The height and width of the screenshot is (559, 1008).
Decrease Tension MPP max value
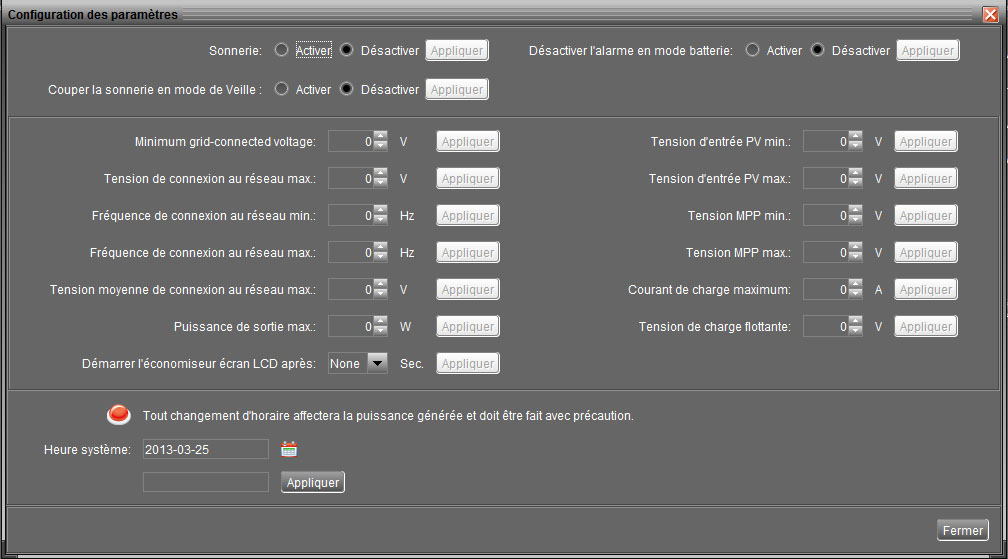point(855,257)
